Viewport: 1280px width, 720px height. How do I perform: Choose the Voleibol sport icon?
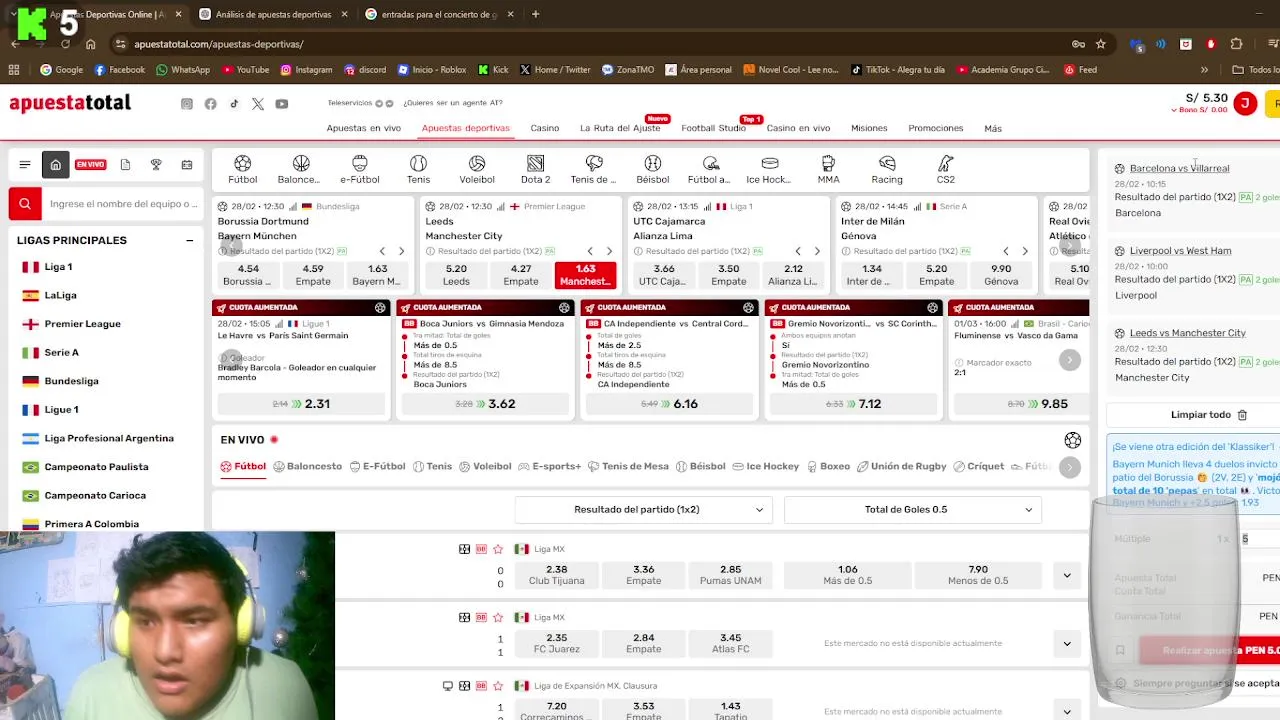click(477, 169)
